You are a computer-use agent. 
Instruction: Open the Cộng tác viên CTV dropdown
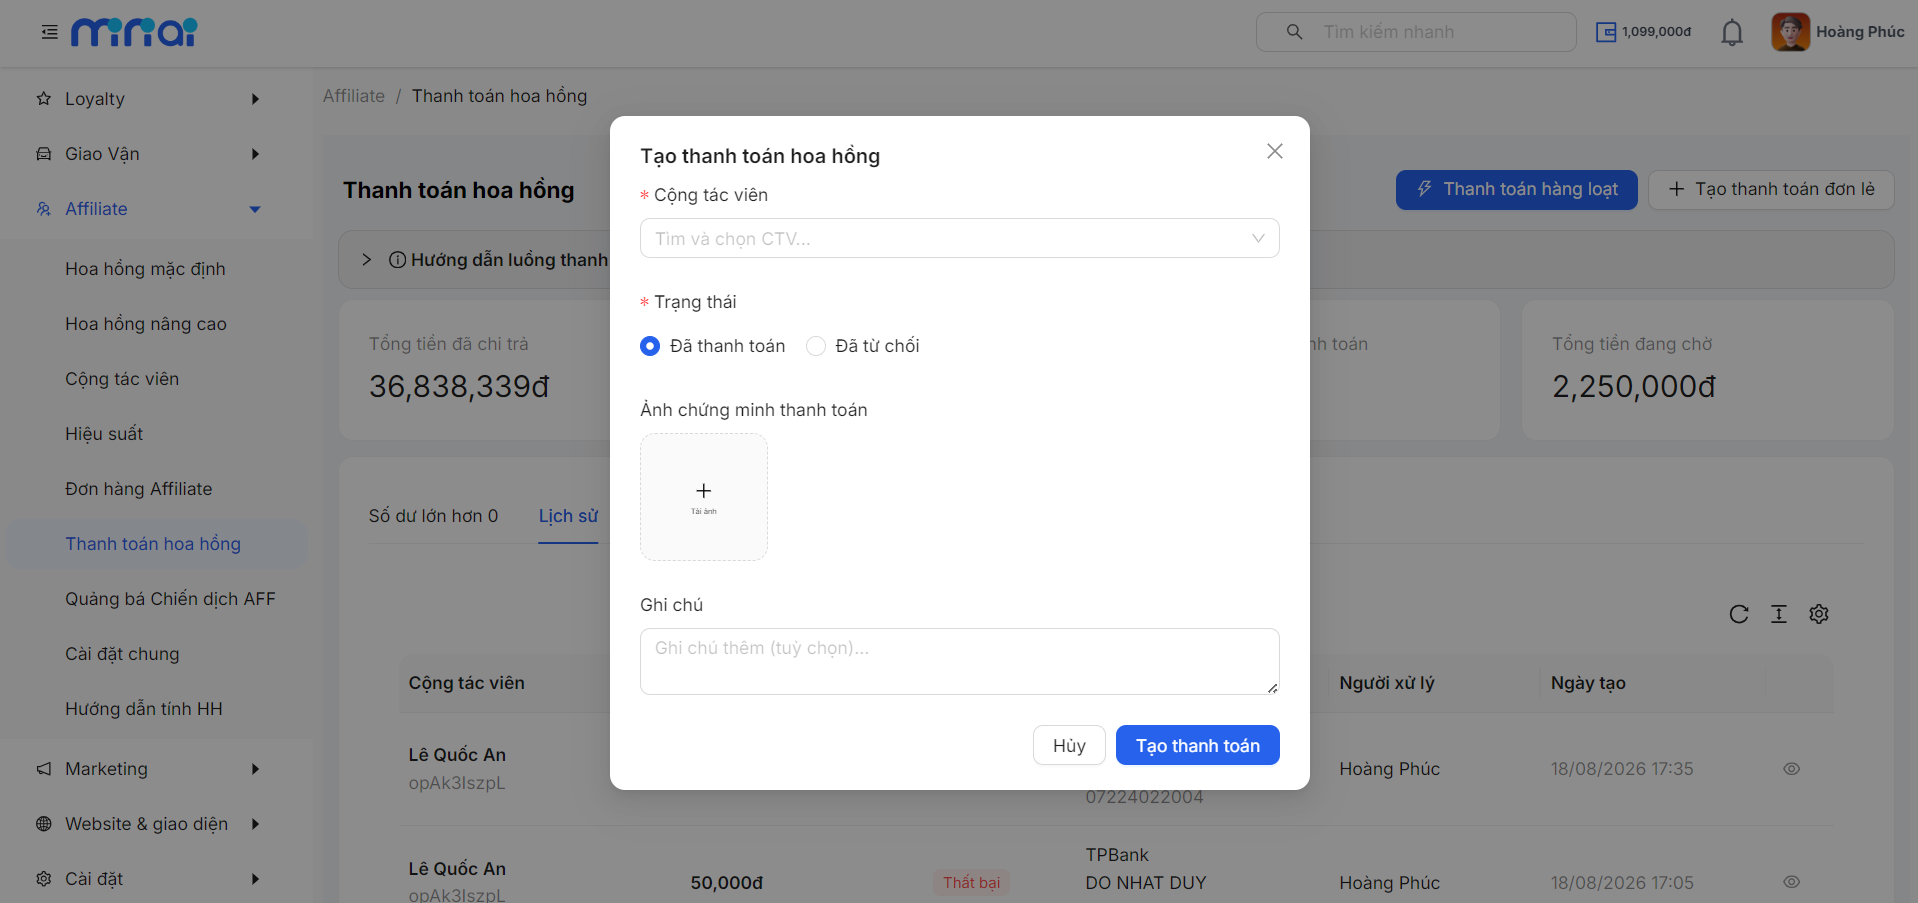(959, 238)
